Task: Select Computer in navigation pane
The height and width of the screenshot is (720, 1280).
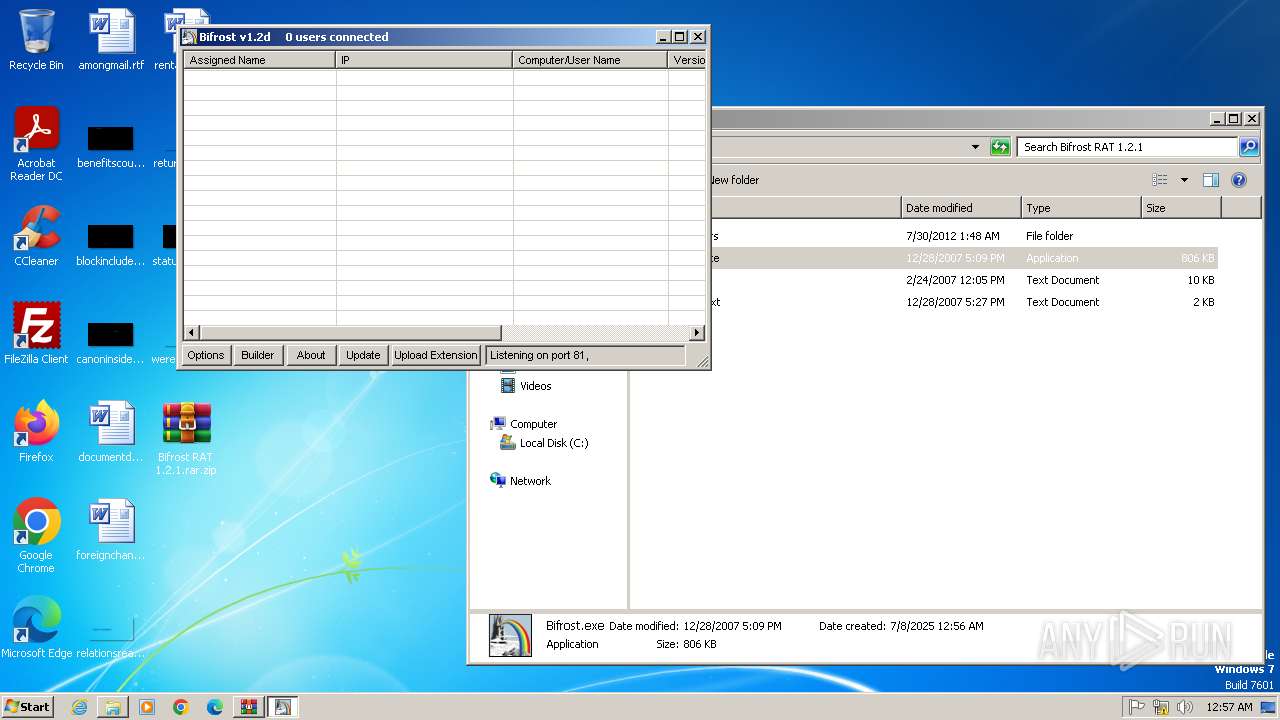Action: 524,424
